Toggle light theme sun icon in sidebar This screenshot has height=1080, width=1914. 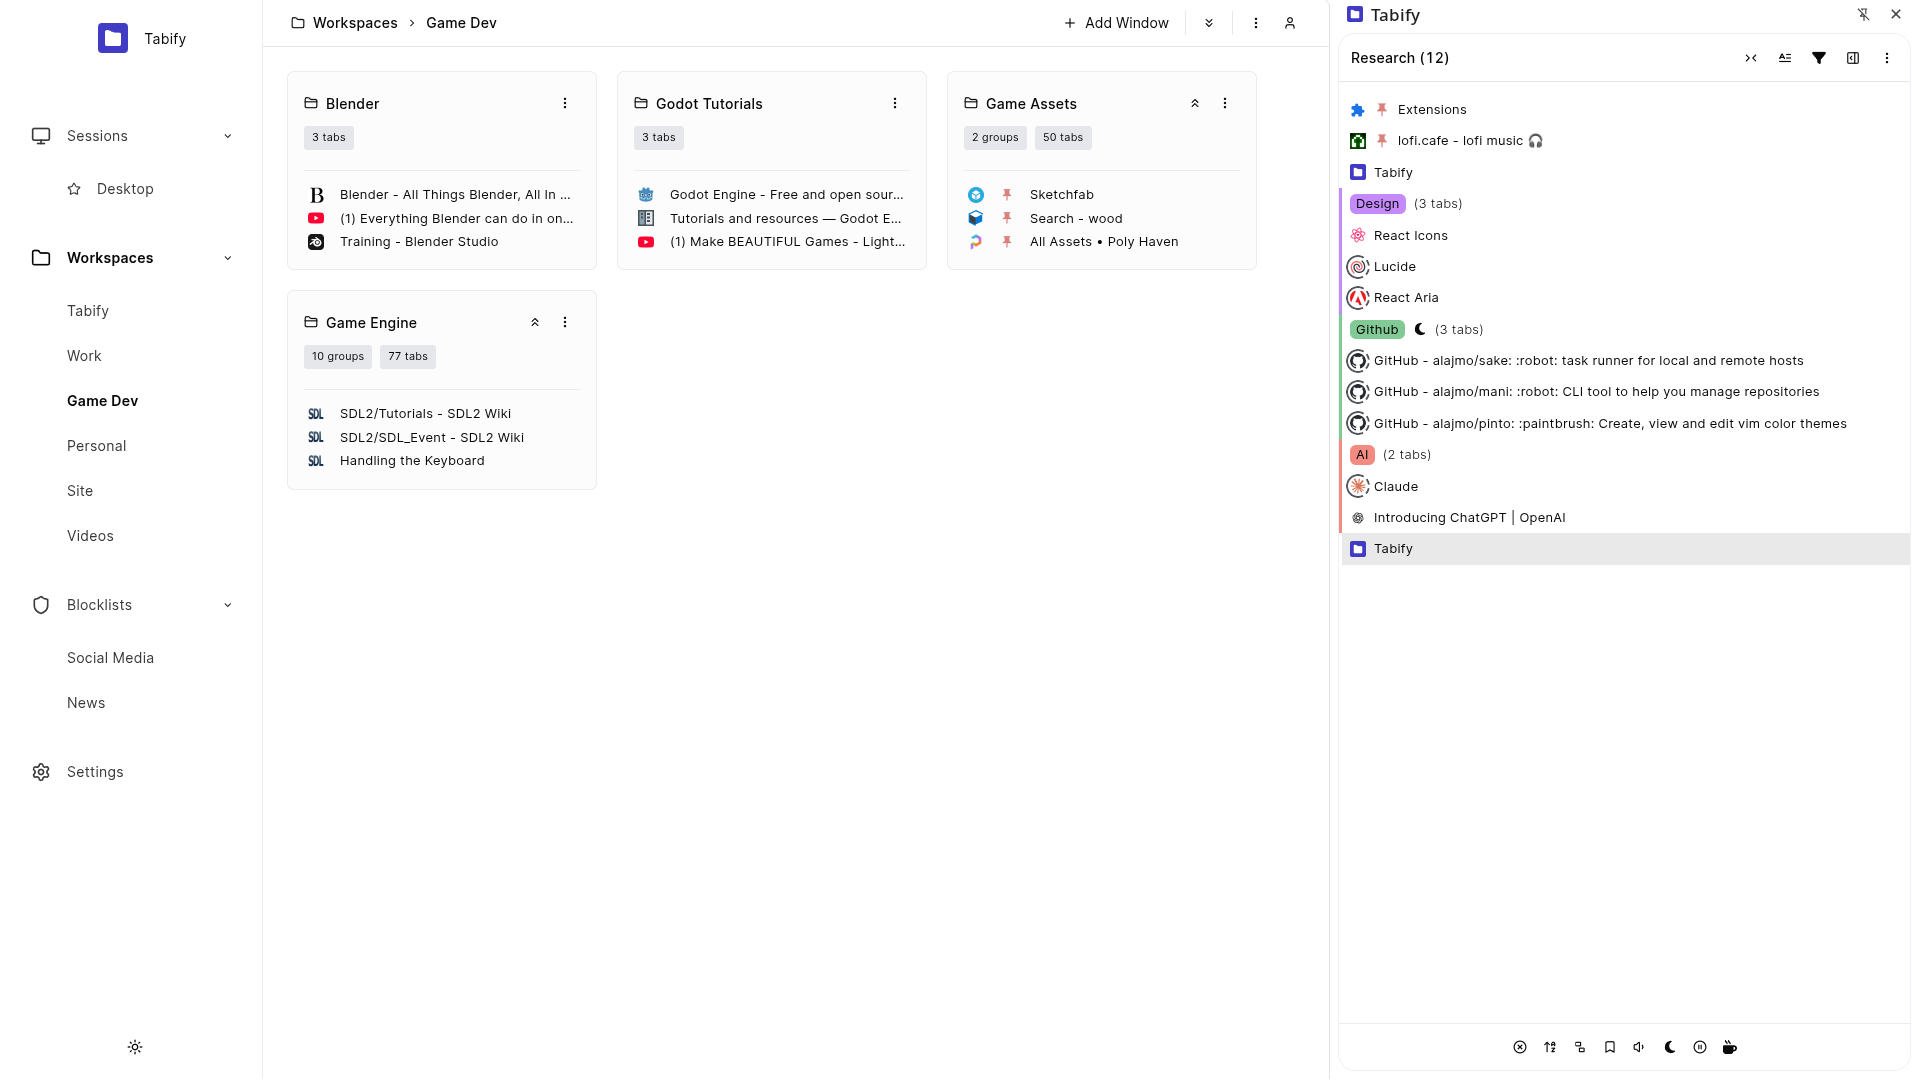coord(135,1047)
